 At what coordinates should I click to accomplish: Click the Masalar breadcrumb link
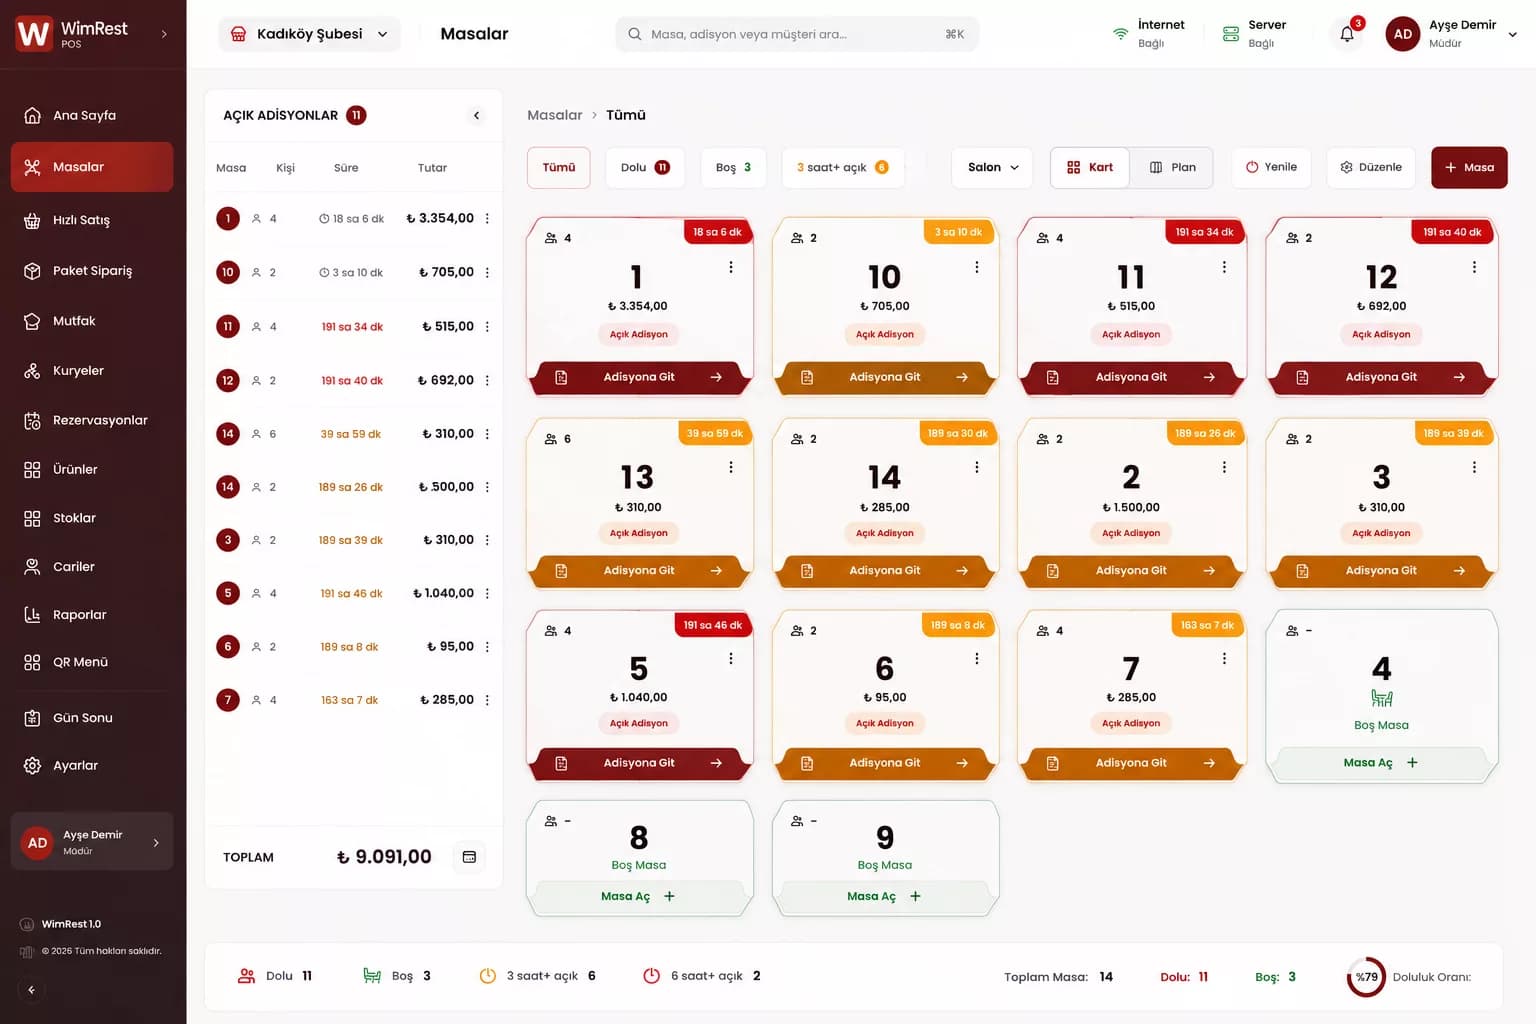point(554,115)
